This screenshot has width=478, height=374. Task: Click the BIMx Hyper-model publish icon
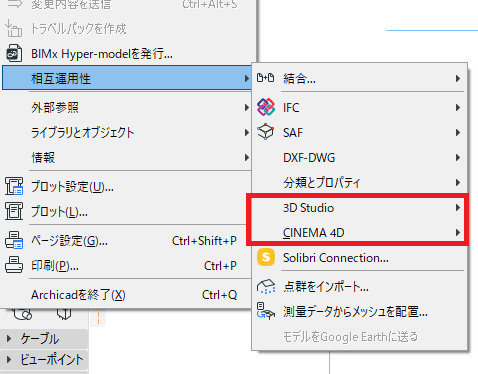tap(14, 53)
